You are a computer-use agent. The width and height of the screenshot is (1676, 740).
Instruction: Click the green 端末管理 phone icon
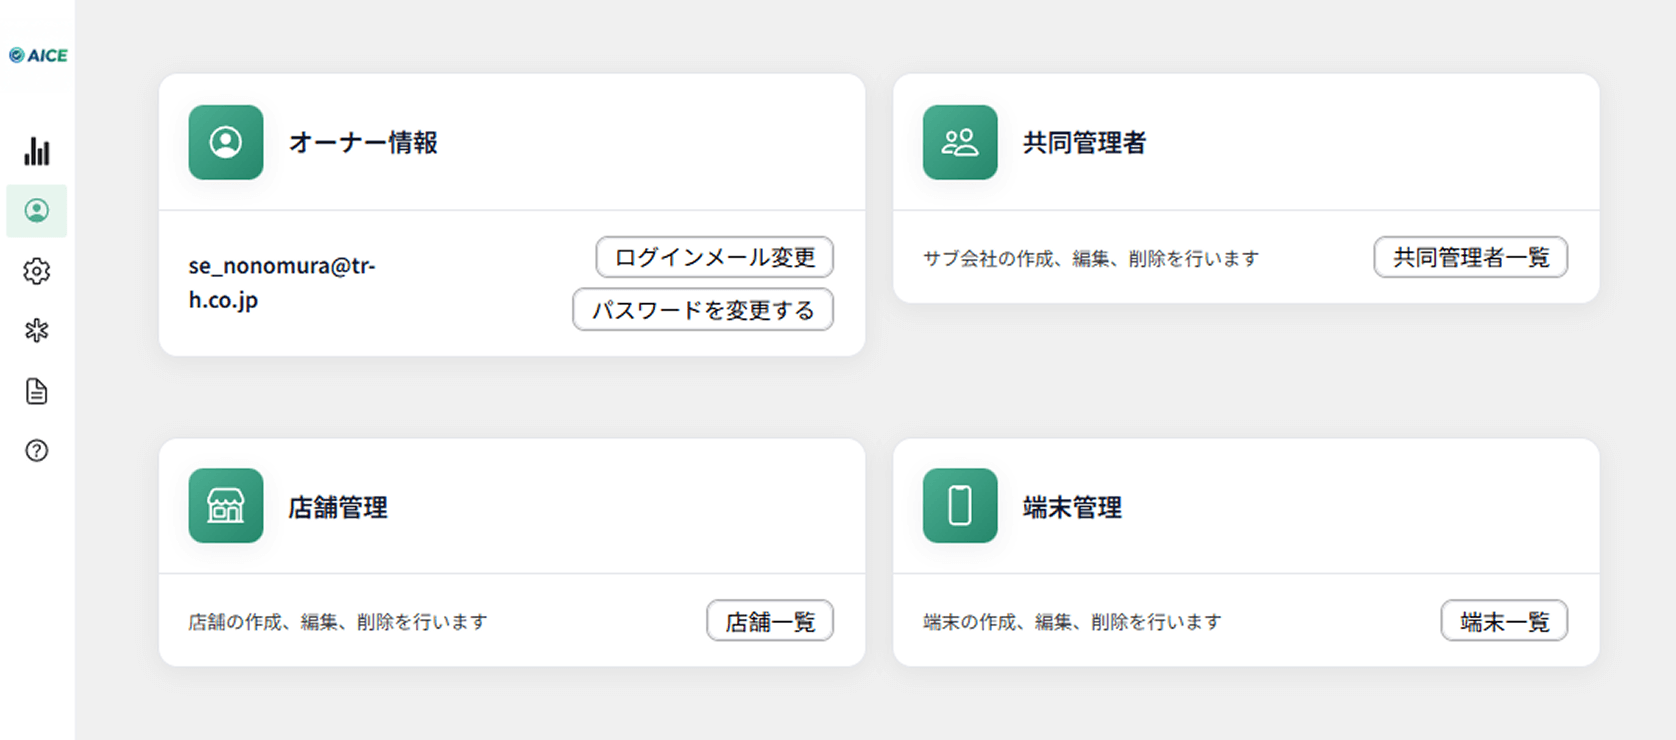[960, 506]
